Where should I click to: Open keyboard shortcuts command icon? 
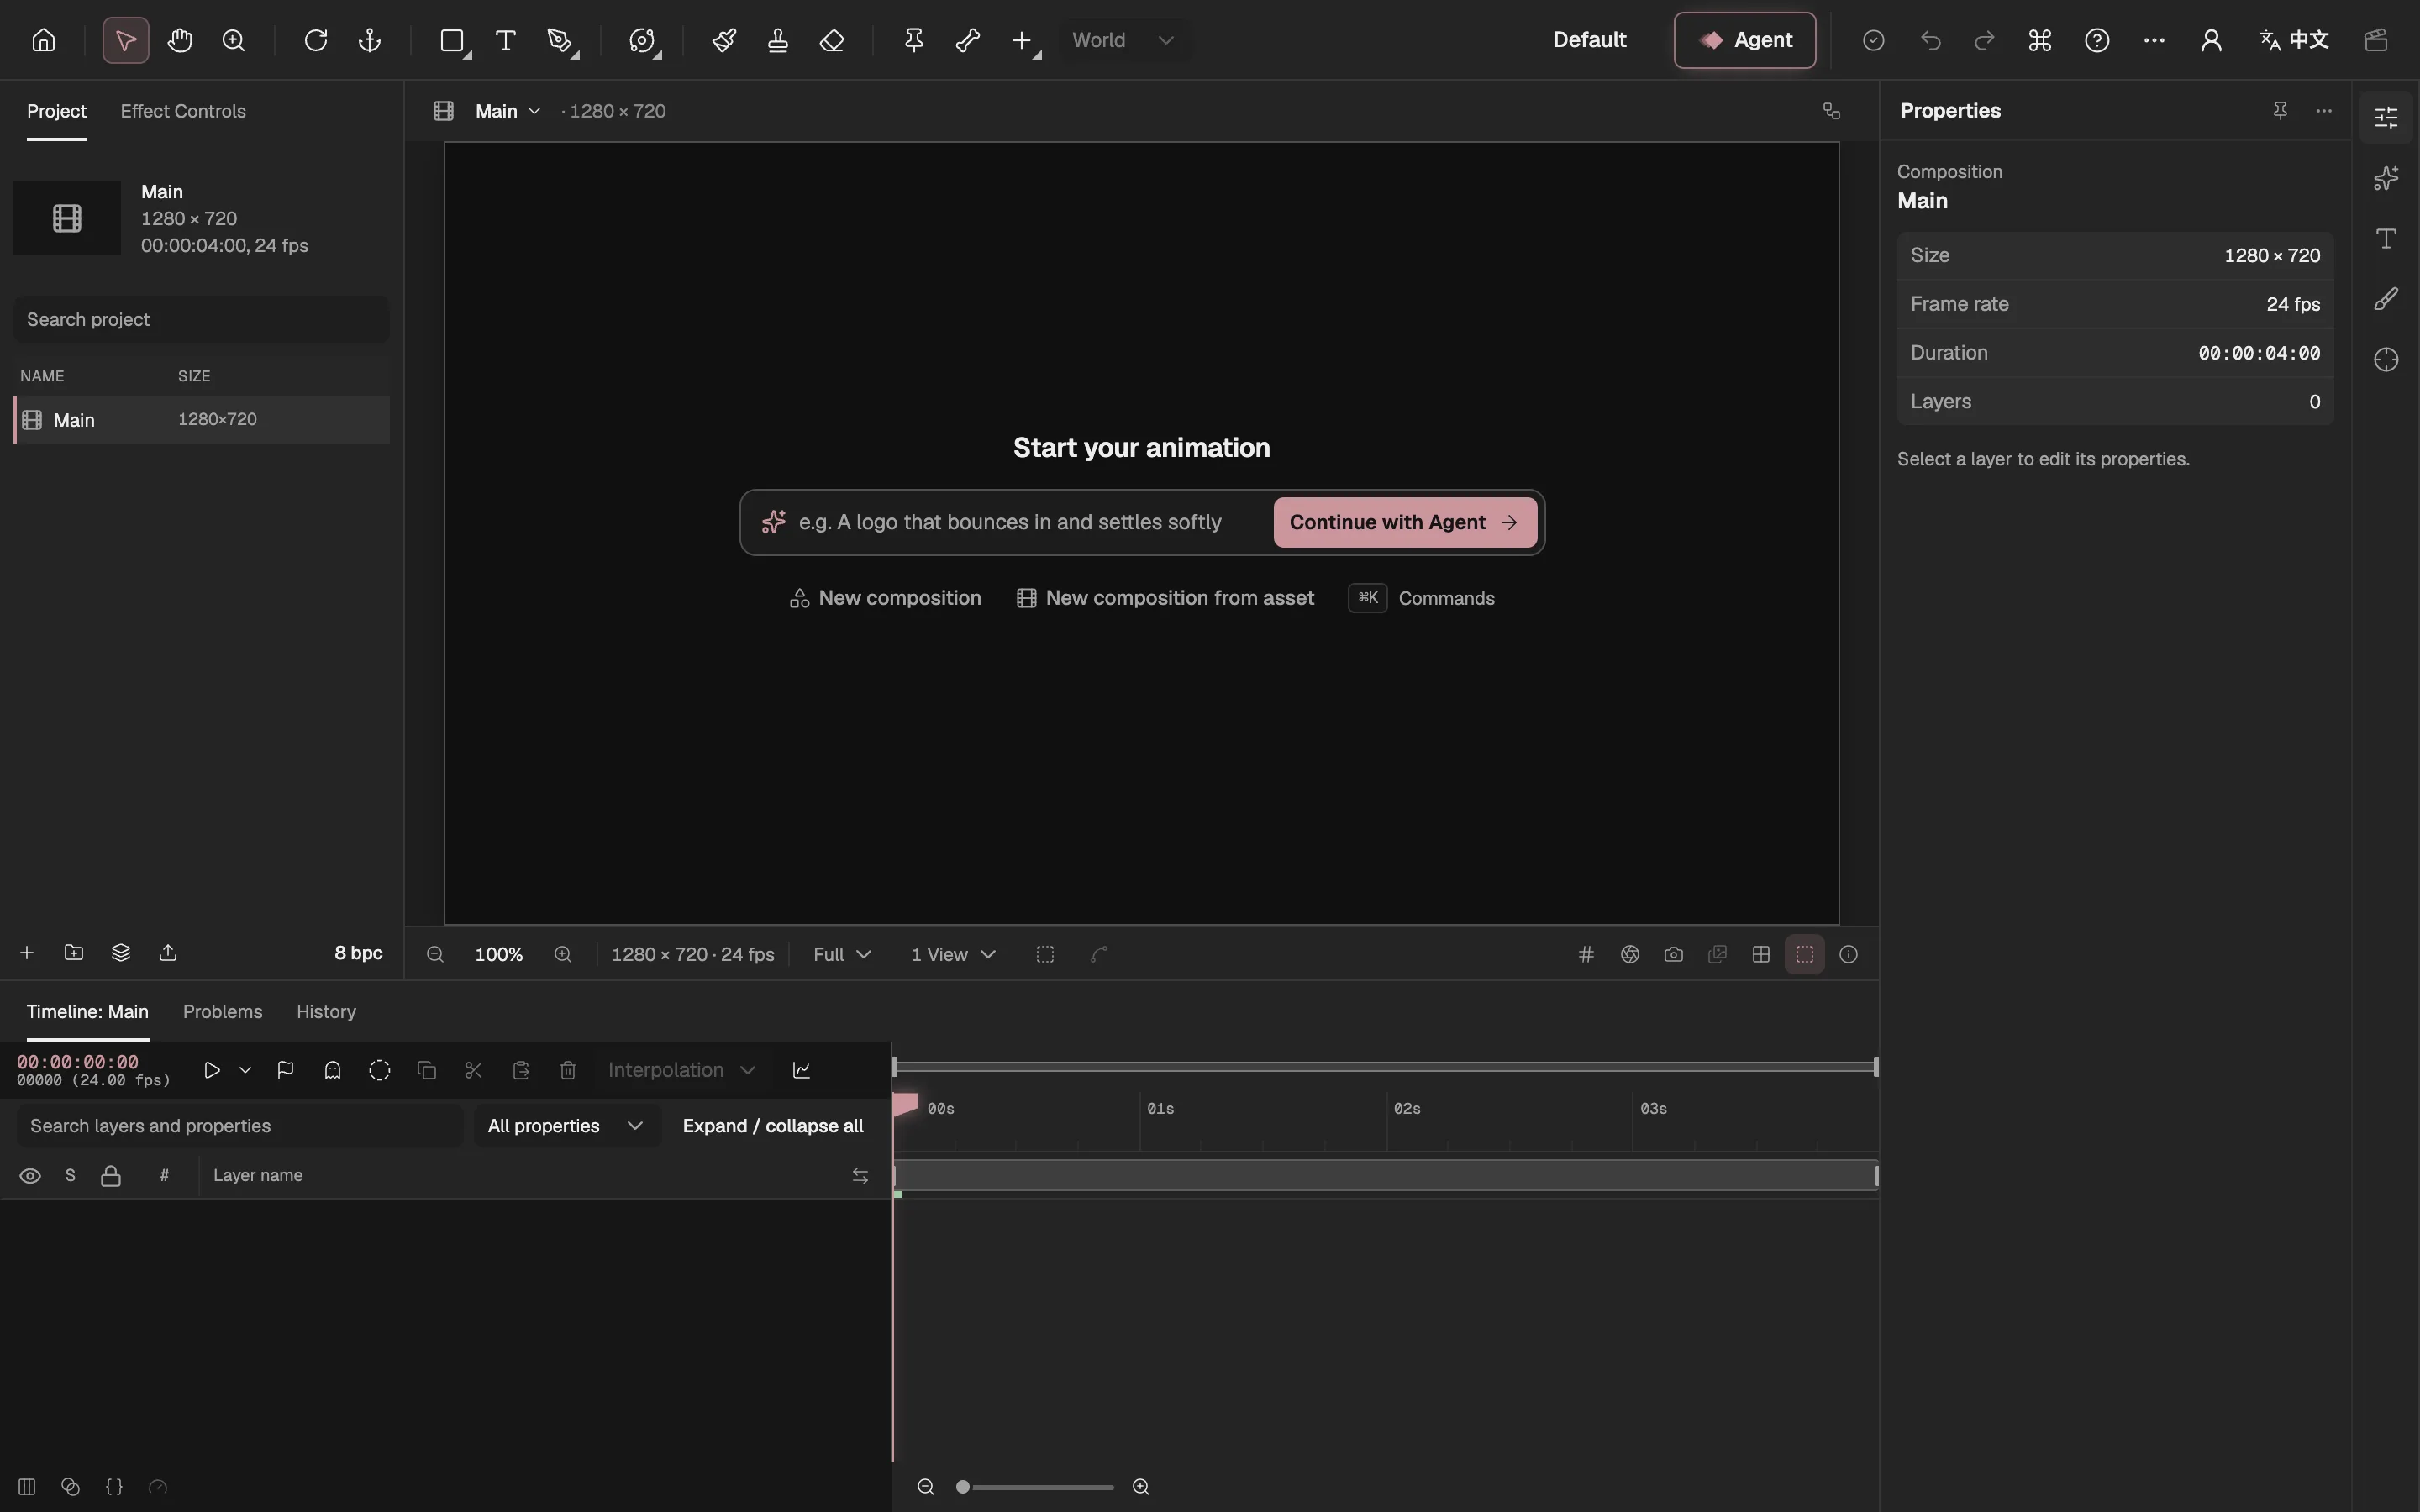tap(2040, 40)
